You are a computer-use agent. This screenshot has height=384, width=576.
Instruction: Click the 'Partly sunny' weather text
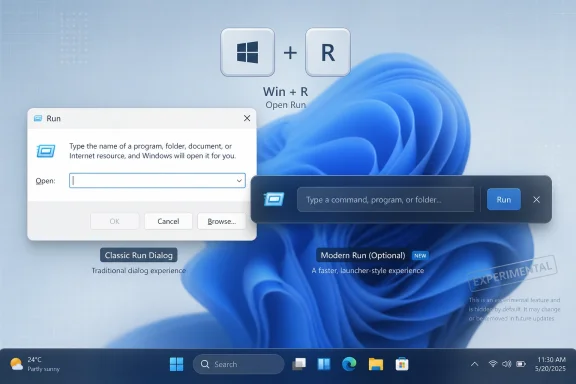pos(43,369)
